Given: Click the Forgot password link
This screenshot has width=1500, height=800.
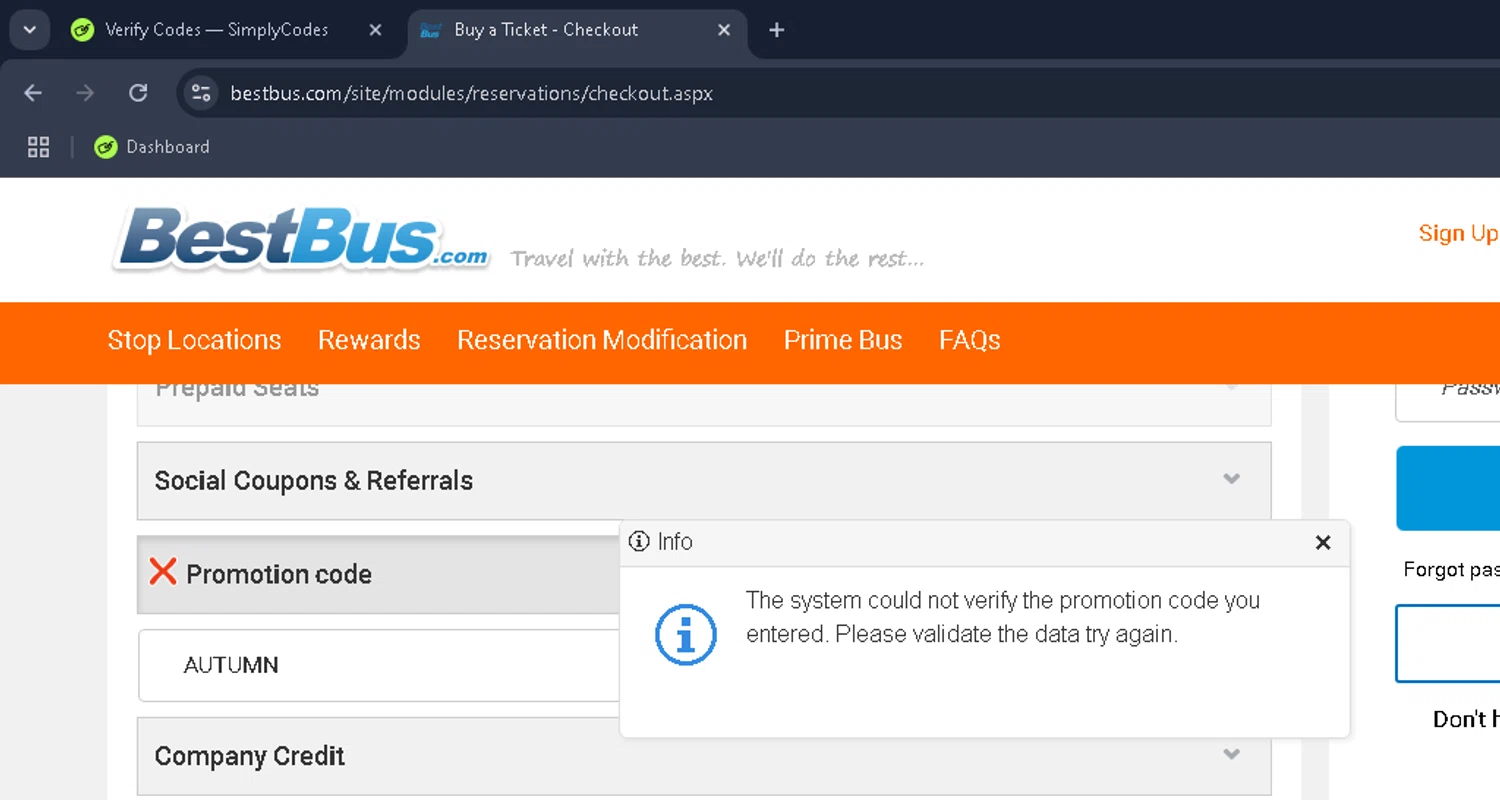Looking at the screenshot, I should 1451,570.
